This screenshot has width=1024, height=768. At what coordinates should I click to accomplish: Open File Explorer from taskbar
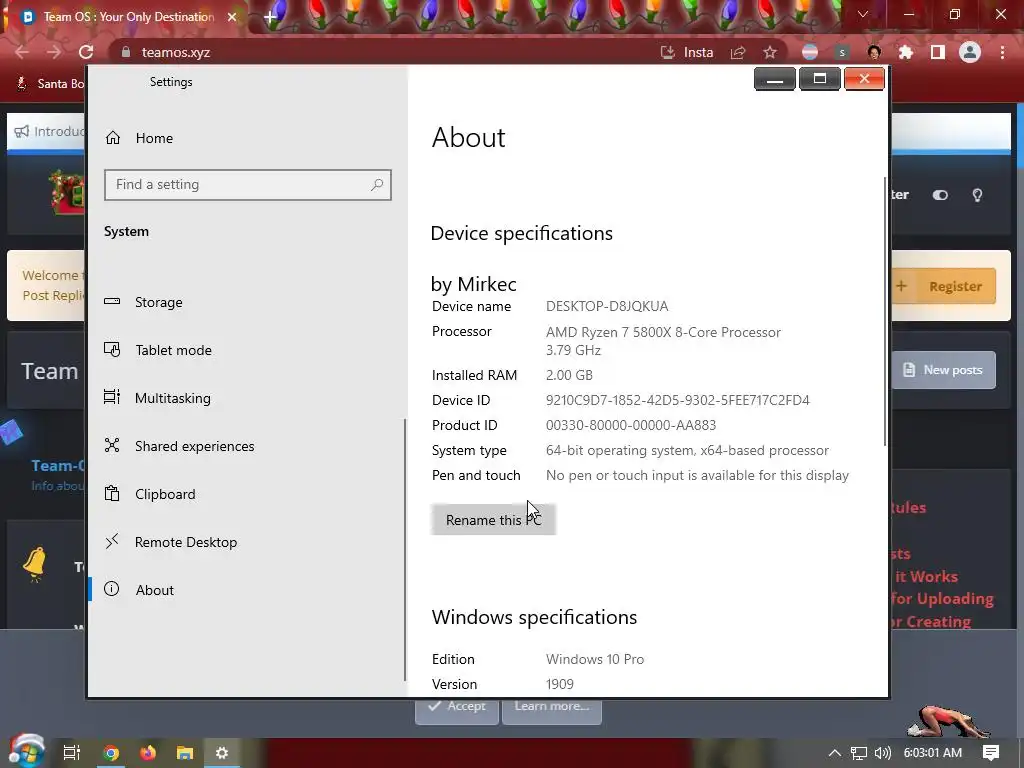pos(185,753)
